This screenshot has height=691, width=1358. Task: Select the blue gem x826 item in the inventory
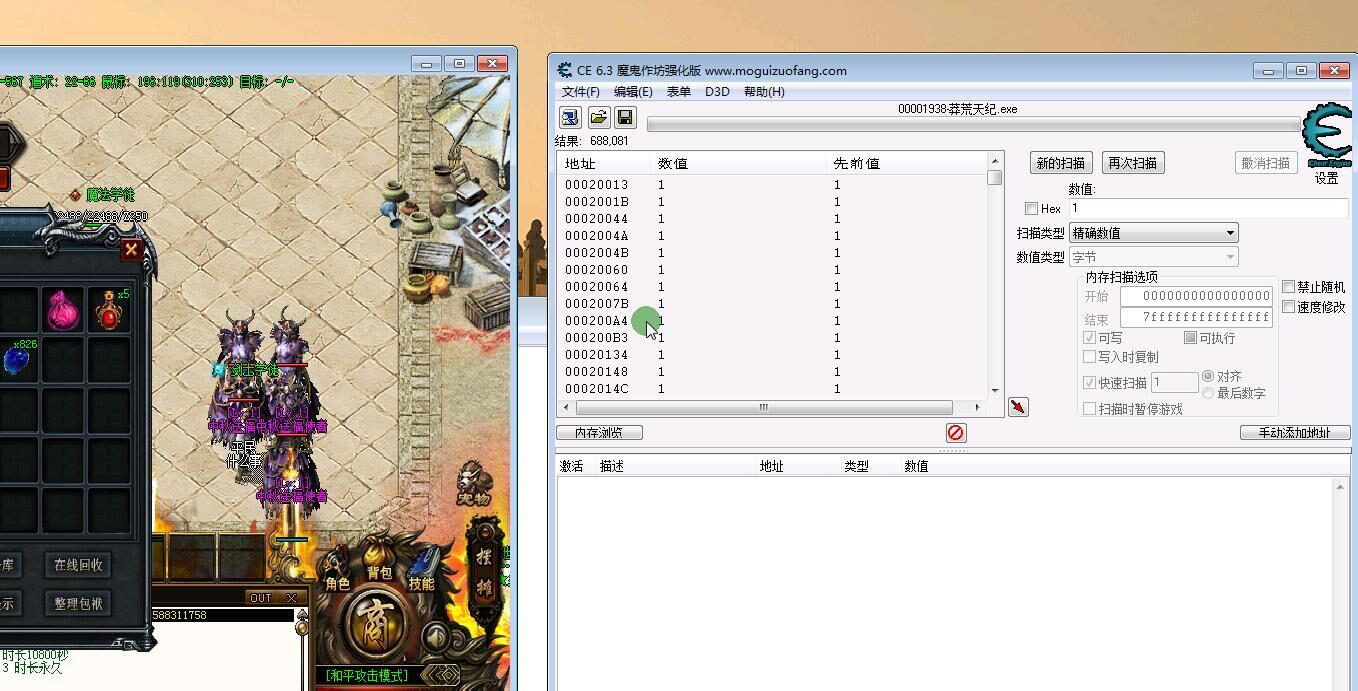17,358
